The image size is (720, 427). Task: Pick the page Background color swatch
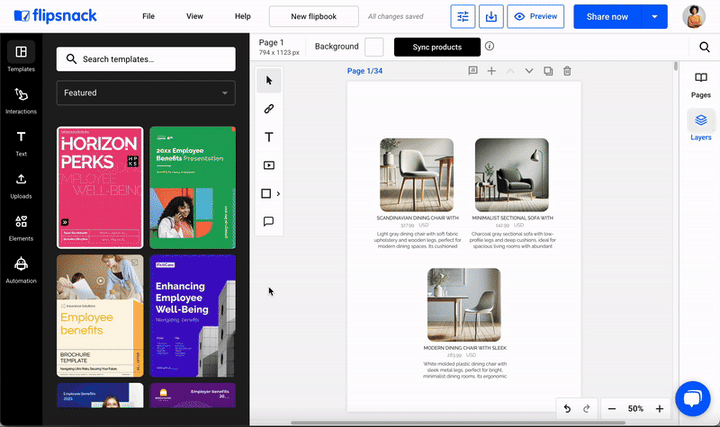pos(374,47)
